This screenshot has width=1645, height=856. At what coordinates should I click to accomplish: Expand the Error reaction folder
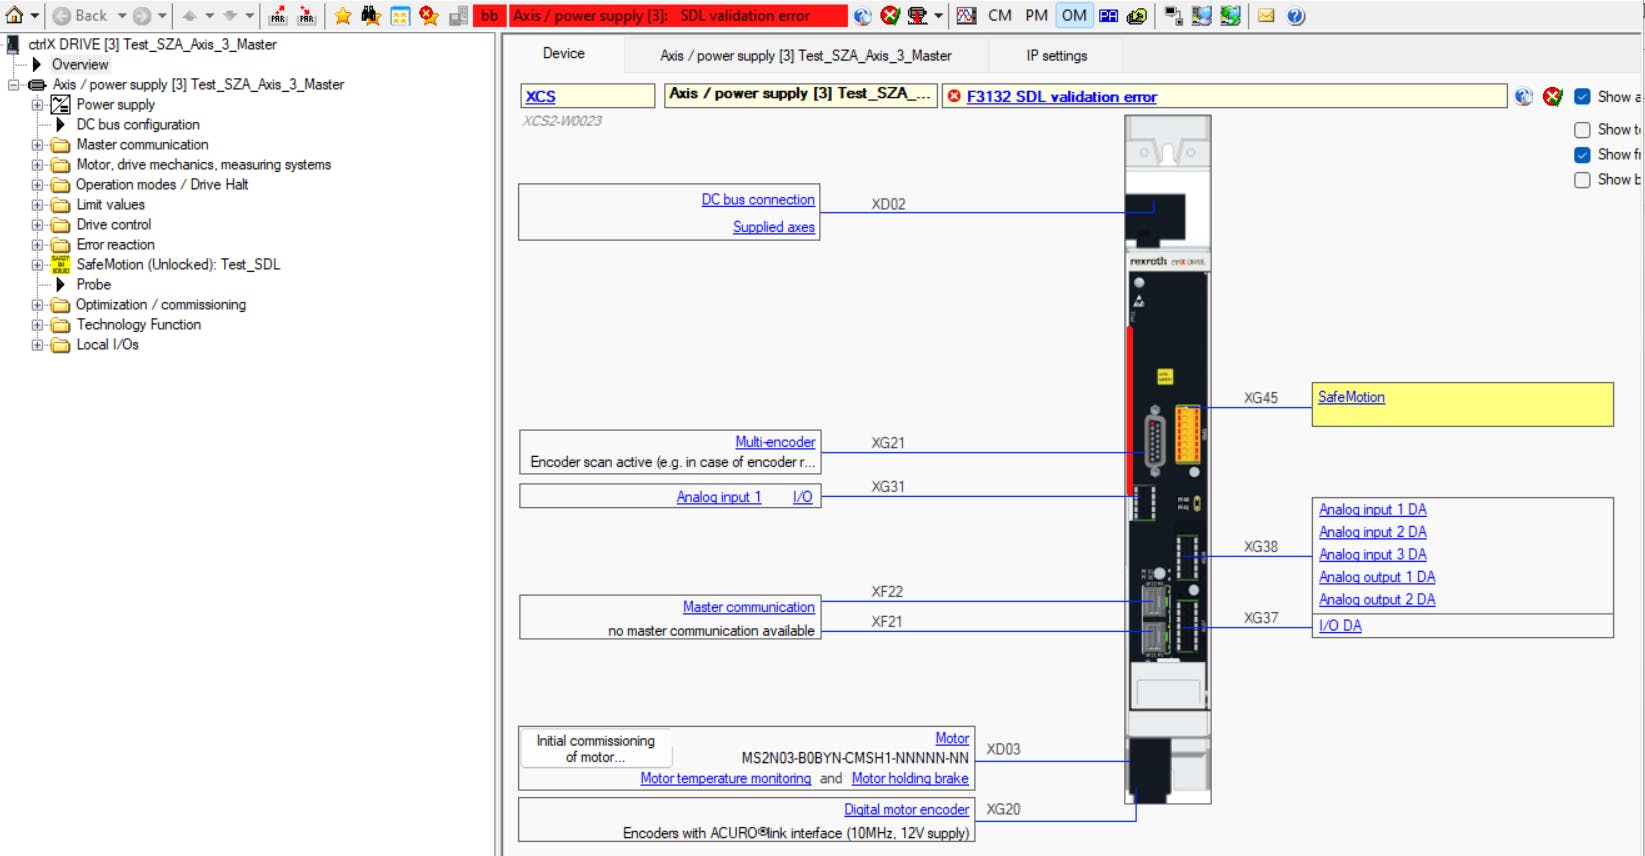(37, 245)
